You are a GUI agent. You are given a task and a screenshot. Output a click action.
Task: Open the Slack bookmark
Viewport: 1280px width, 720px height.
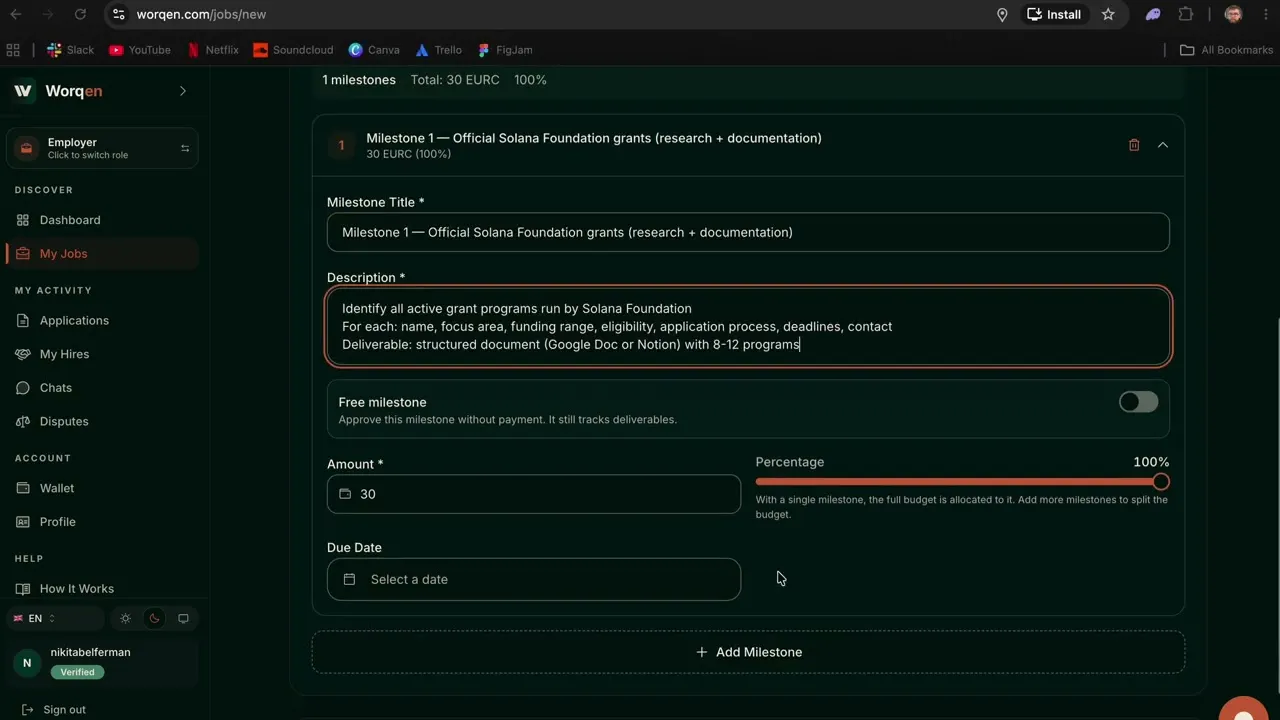pyautogui.click(x=70, y=50)
